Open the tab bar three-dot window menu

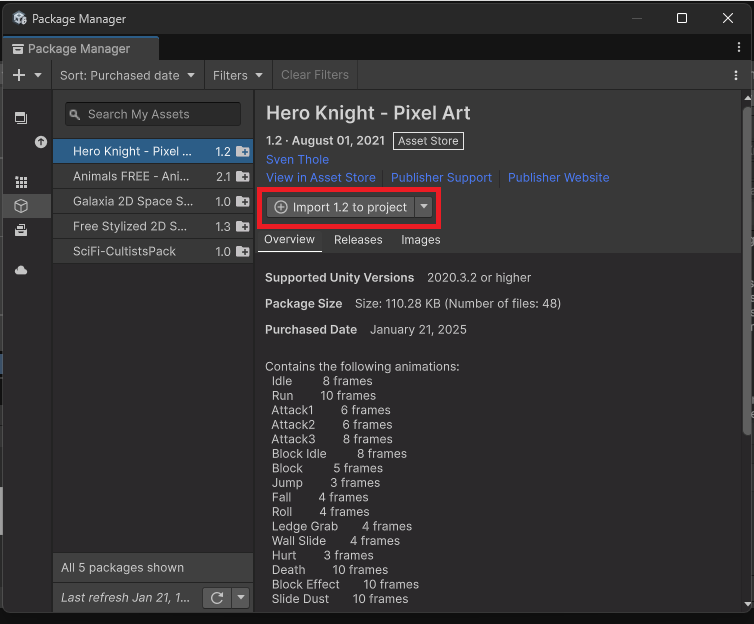739,47
